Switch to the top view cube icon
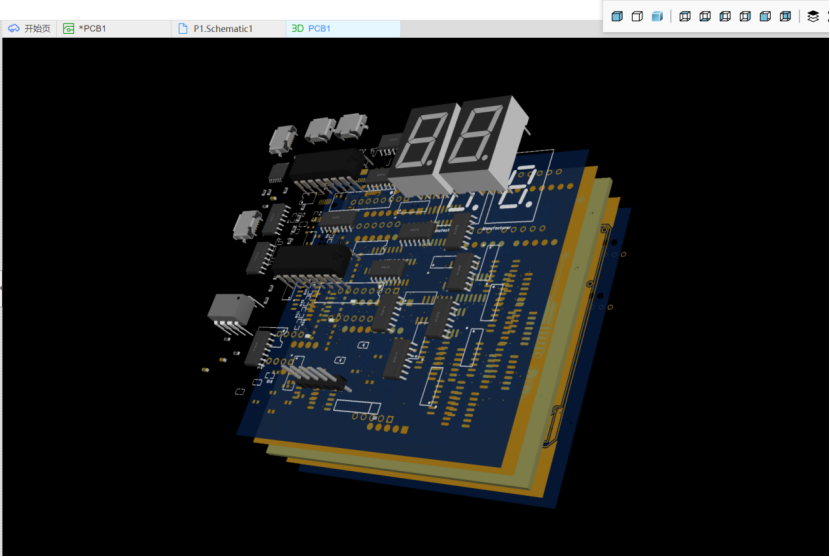Image resolution: width=830 pixels, height=557 pixels. coord(685,16)
